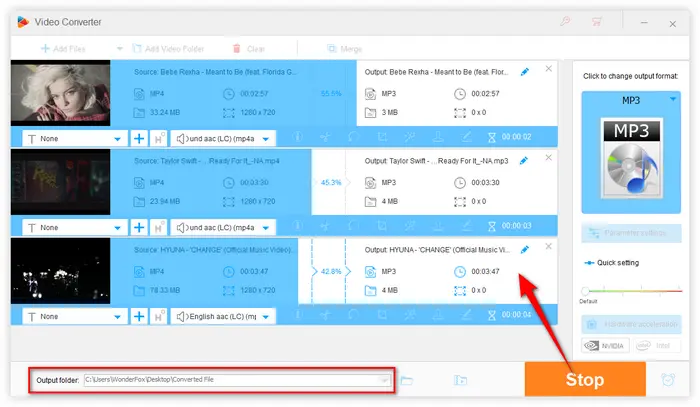
Task: Open subtitle None dropdown for Bebe Rexha
Action: [x=75, y=139]
